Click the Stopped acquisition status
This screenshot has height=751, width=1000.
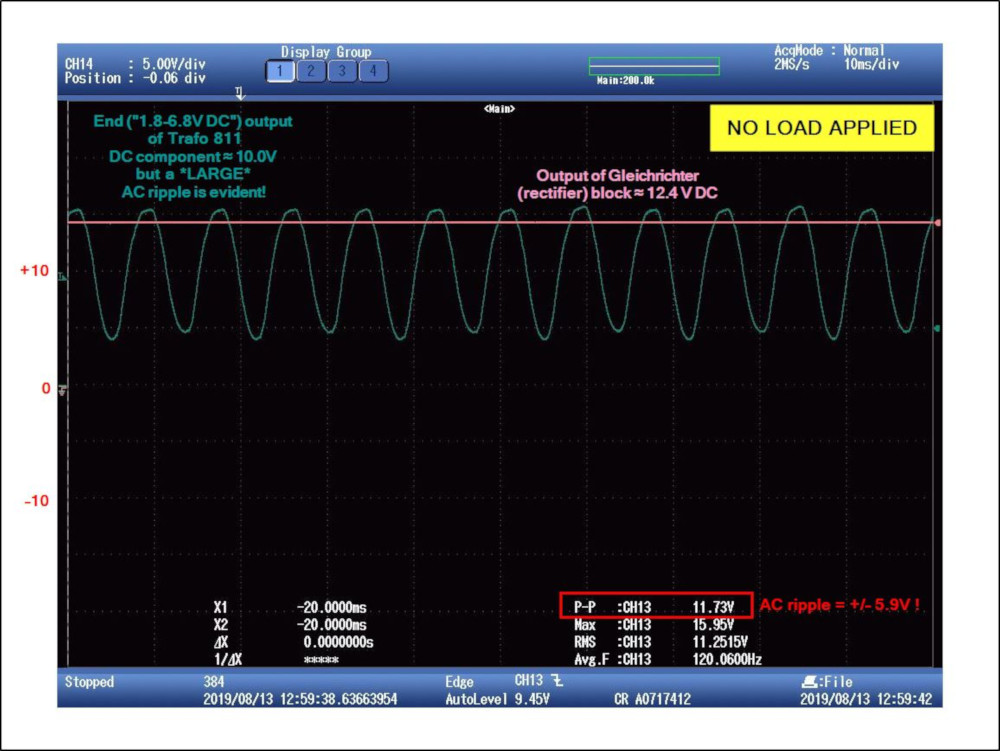click(89, 682)
